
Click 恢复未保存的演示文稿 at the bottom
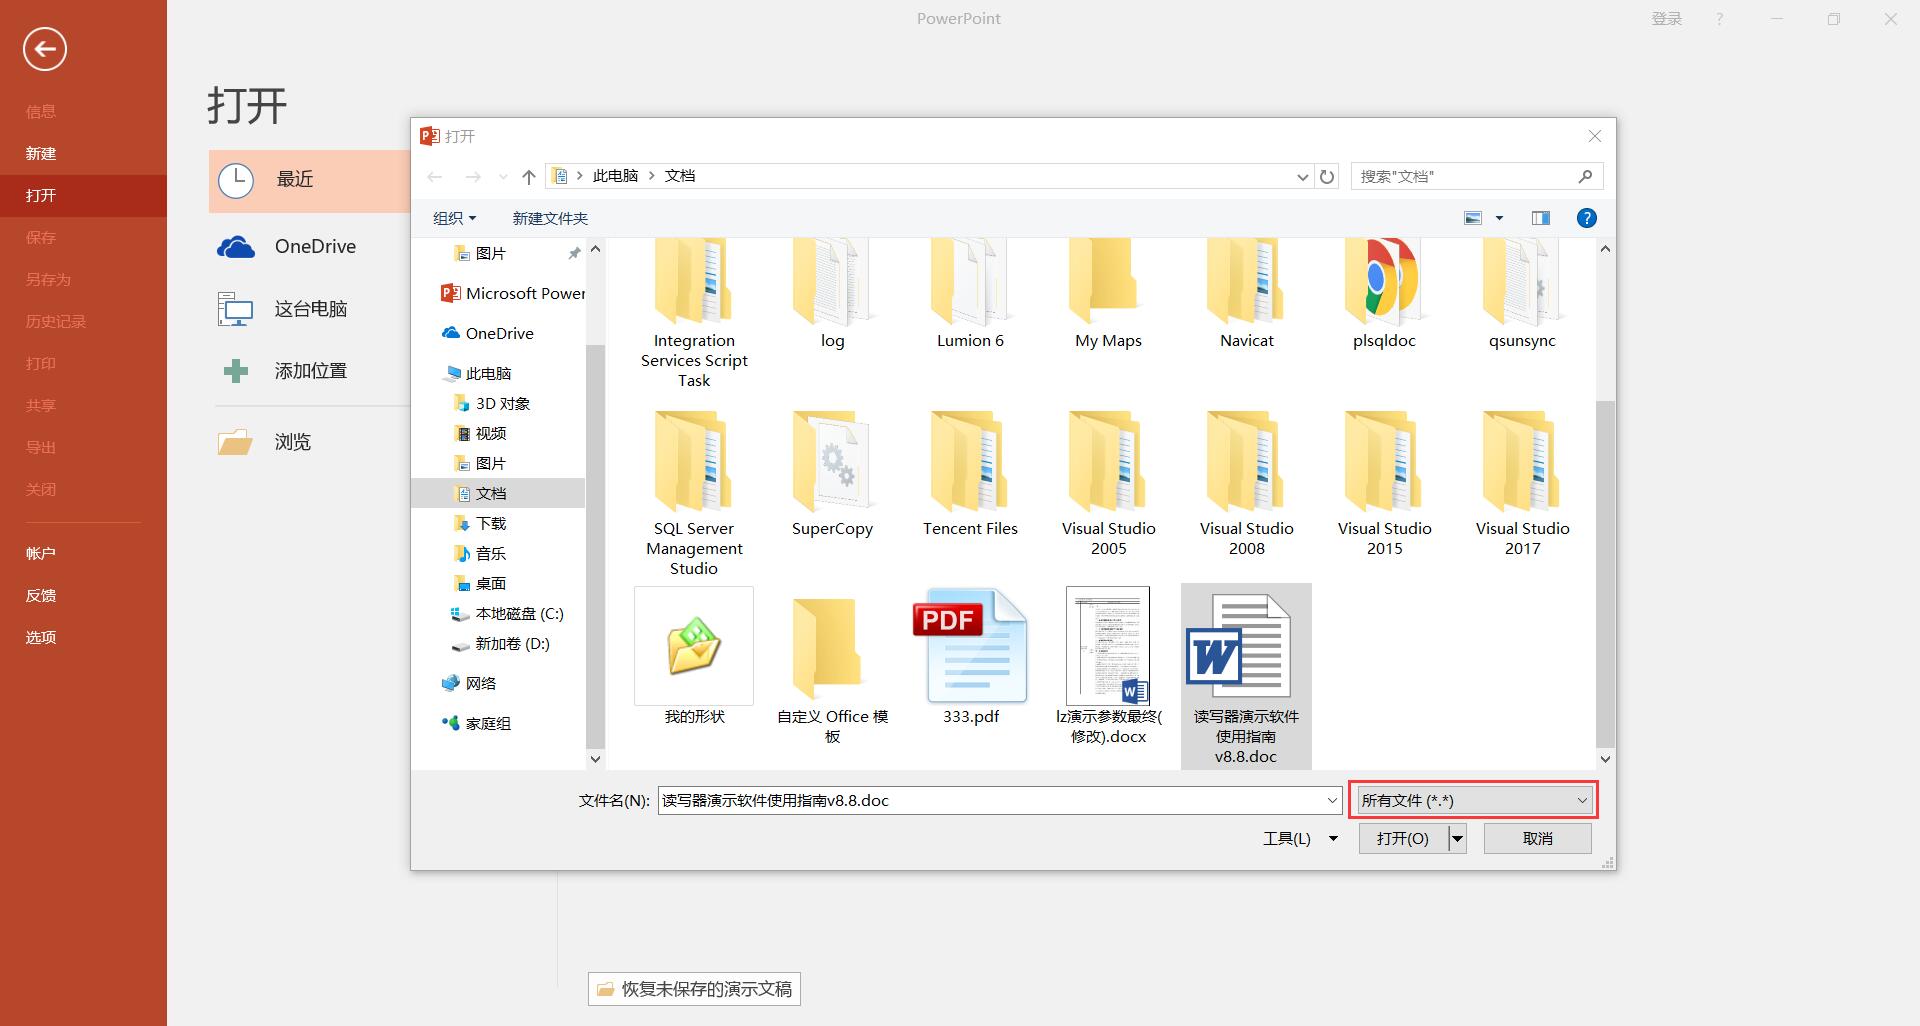click(693, 988)
